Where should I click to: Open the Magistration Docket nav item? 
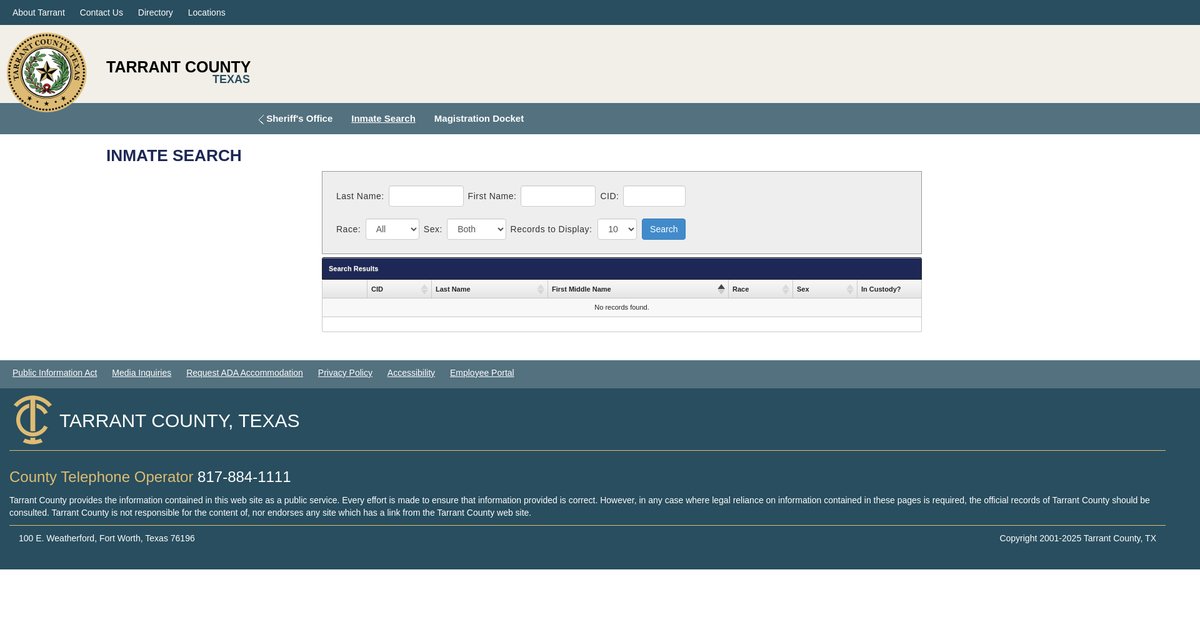coord(479,119)
